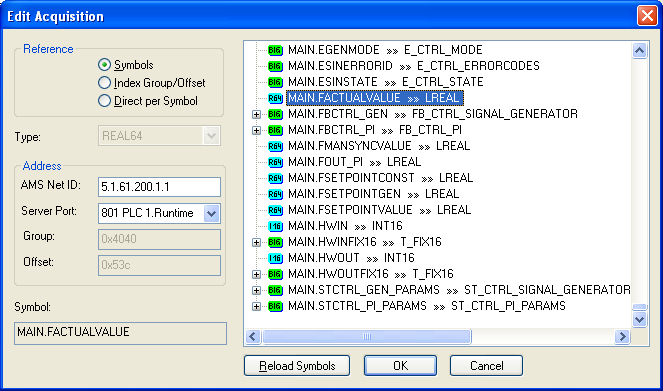Click the symbol list scroll down arrow
Screen dimensions: 663x391
coord(639,320)
